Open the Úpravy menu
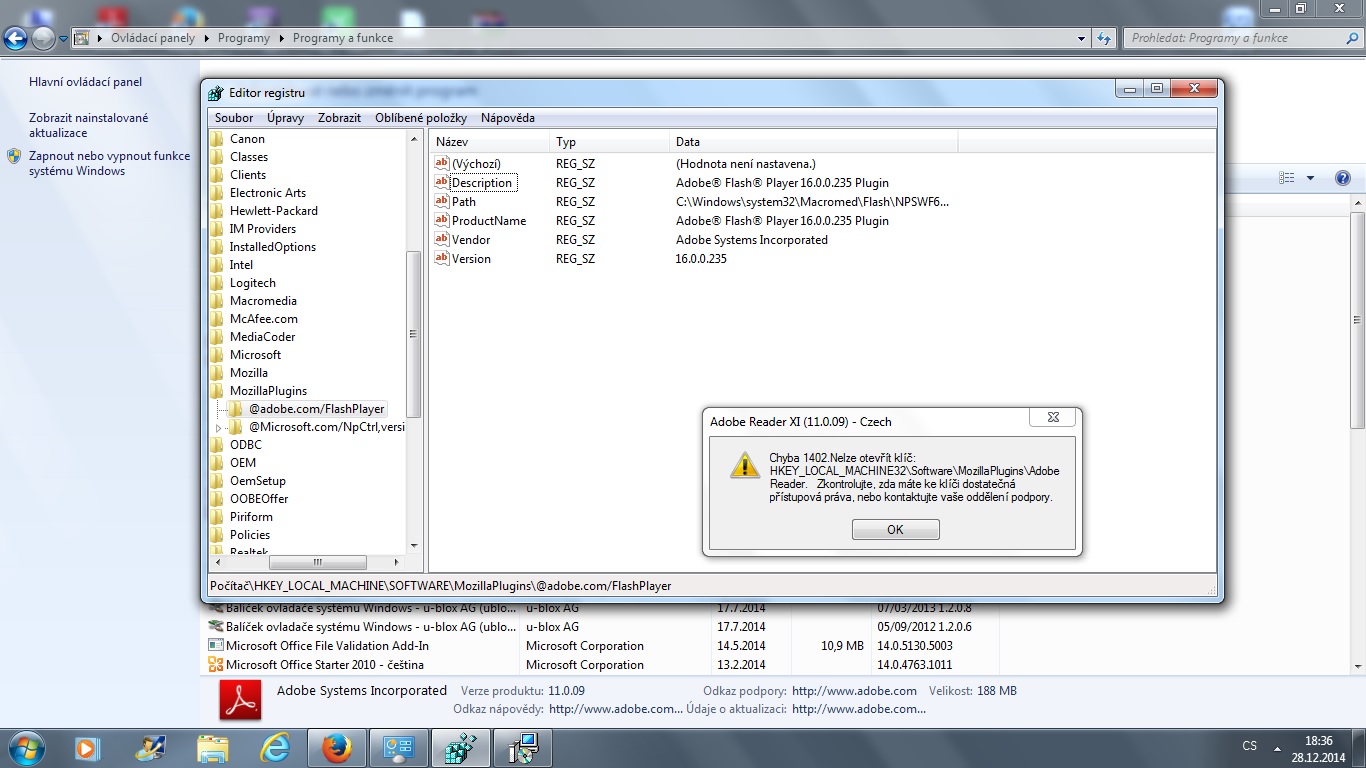1366x768 pixels. click(x=285, y=117)
